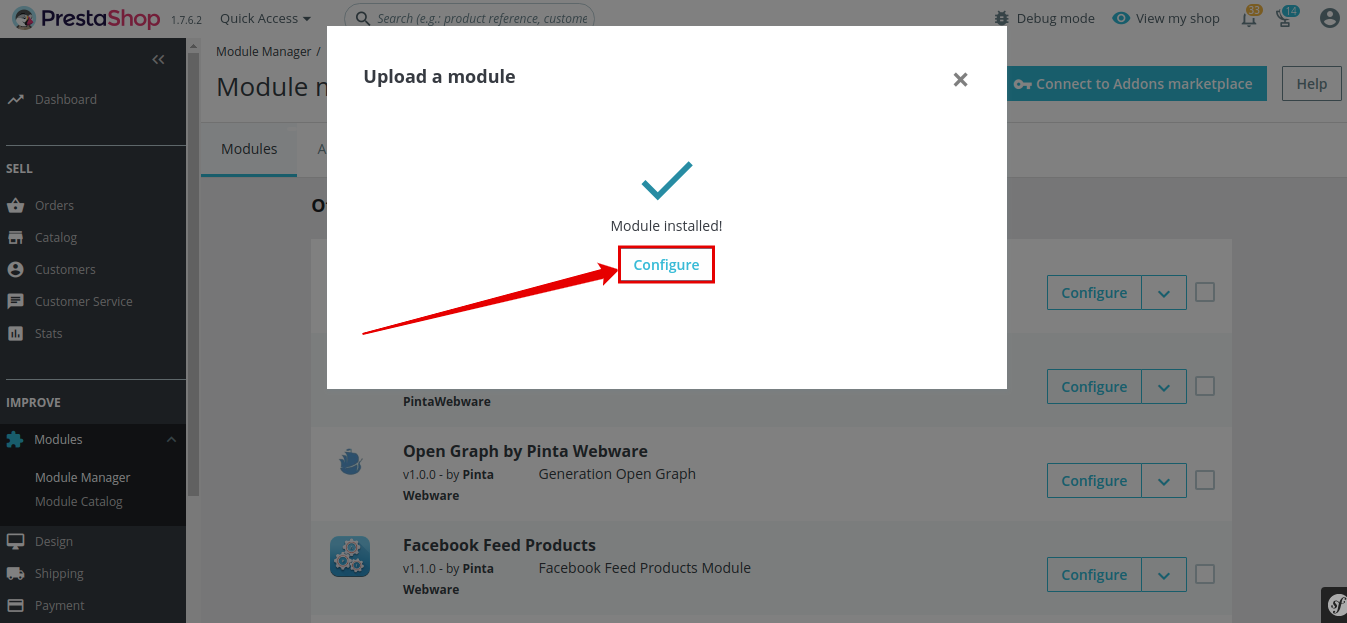The image size is (1347, 623).
Task: Open the user profile avatar icon
Action: click(1329, 19)
